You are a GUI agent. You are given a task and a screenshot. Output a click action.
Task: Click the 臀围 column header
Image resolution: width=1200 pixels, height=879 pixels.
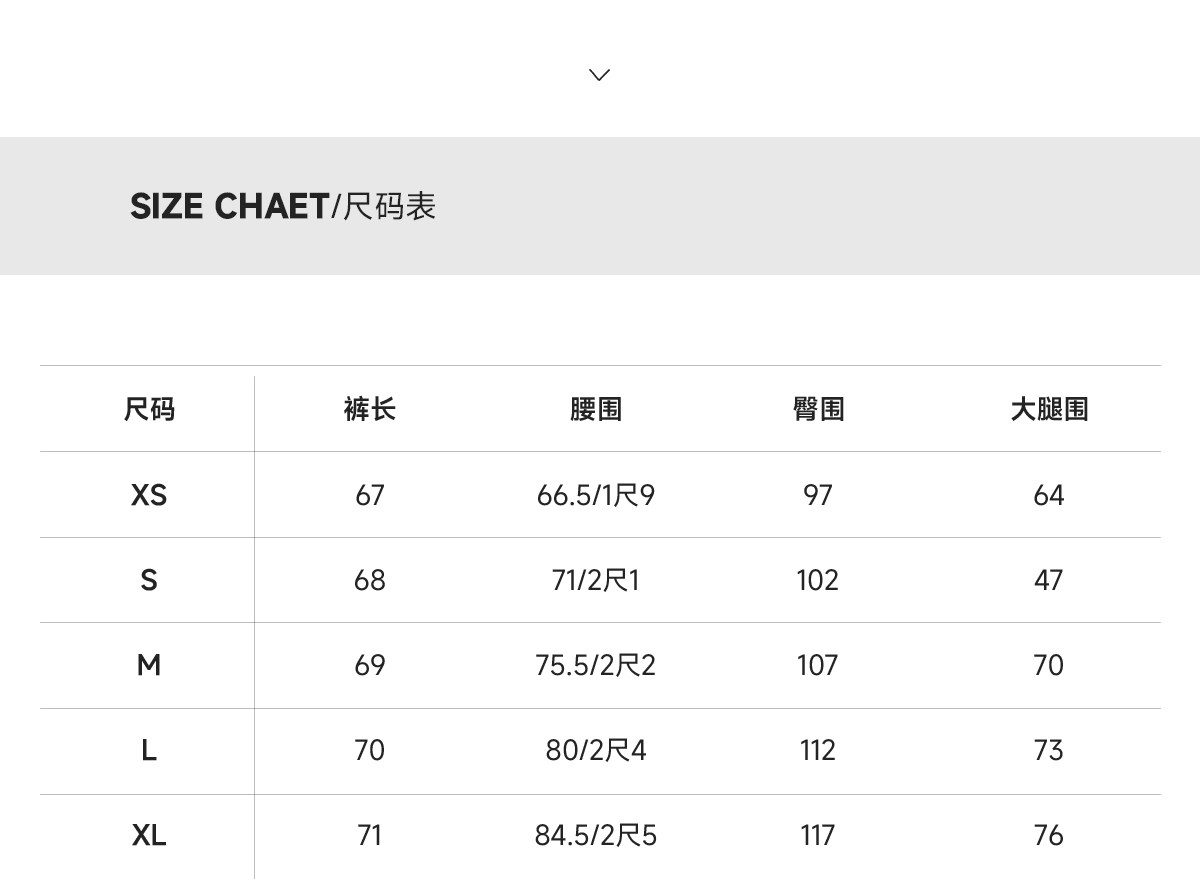point(818,409)
